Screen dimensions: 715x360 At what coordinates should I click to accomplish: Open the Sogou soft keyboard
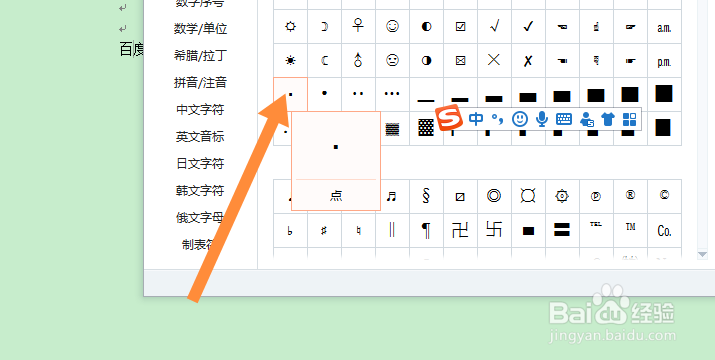coord(564,120)
